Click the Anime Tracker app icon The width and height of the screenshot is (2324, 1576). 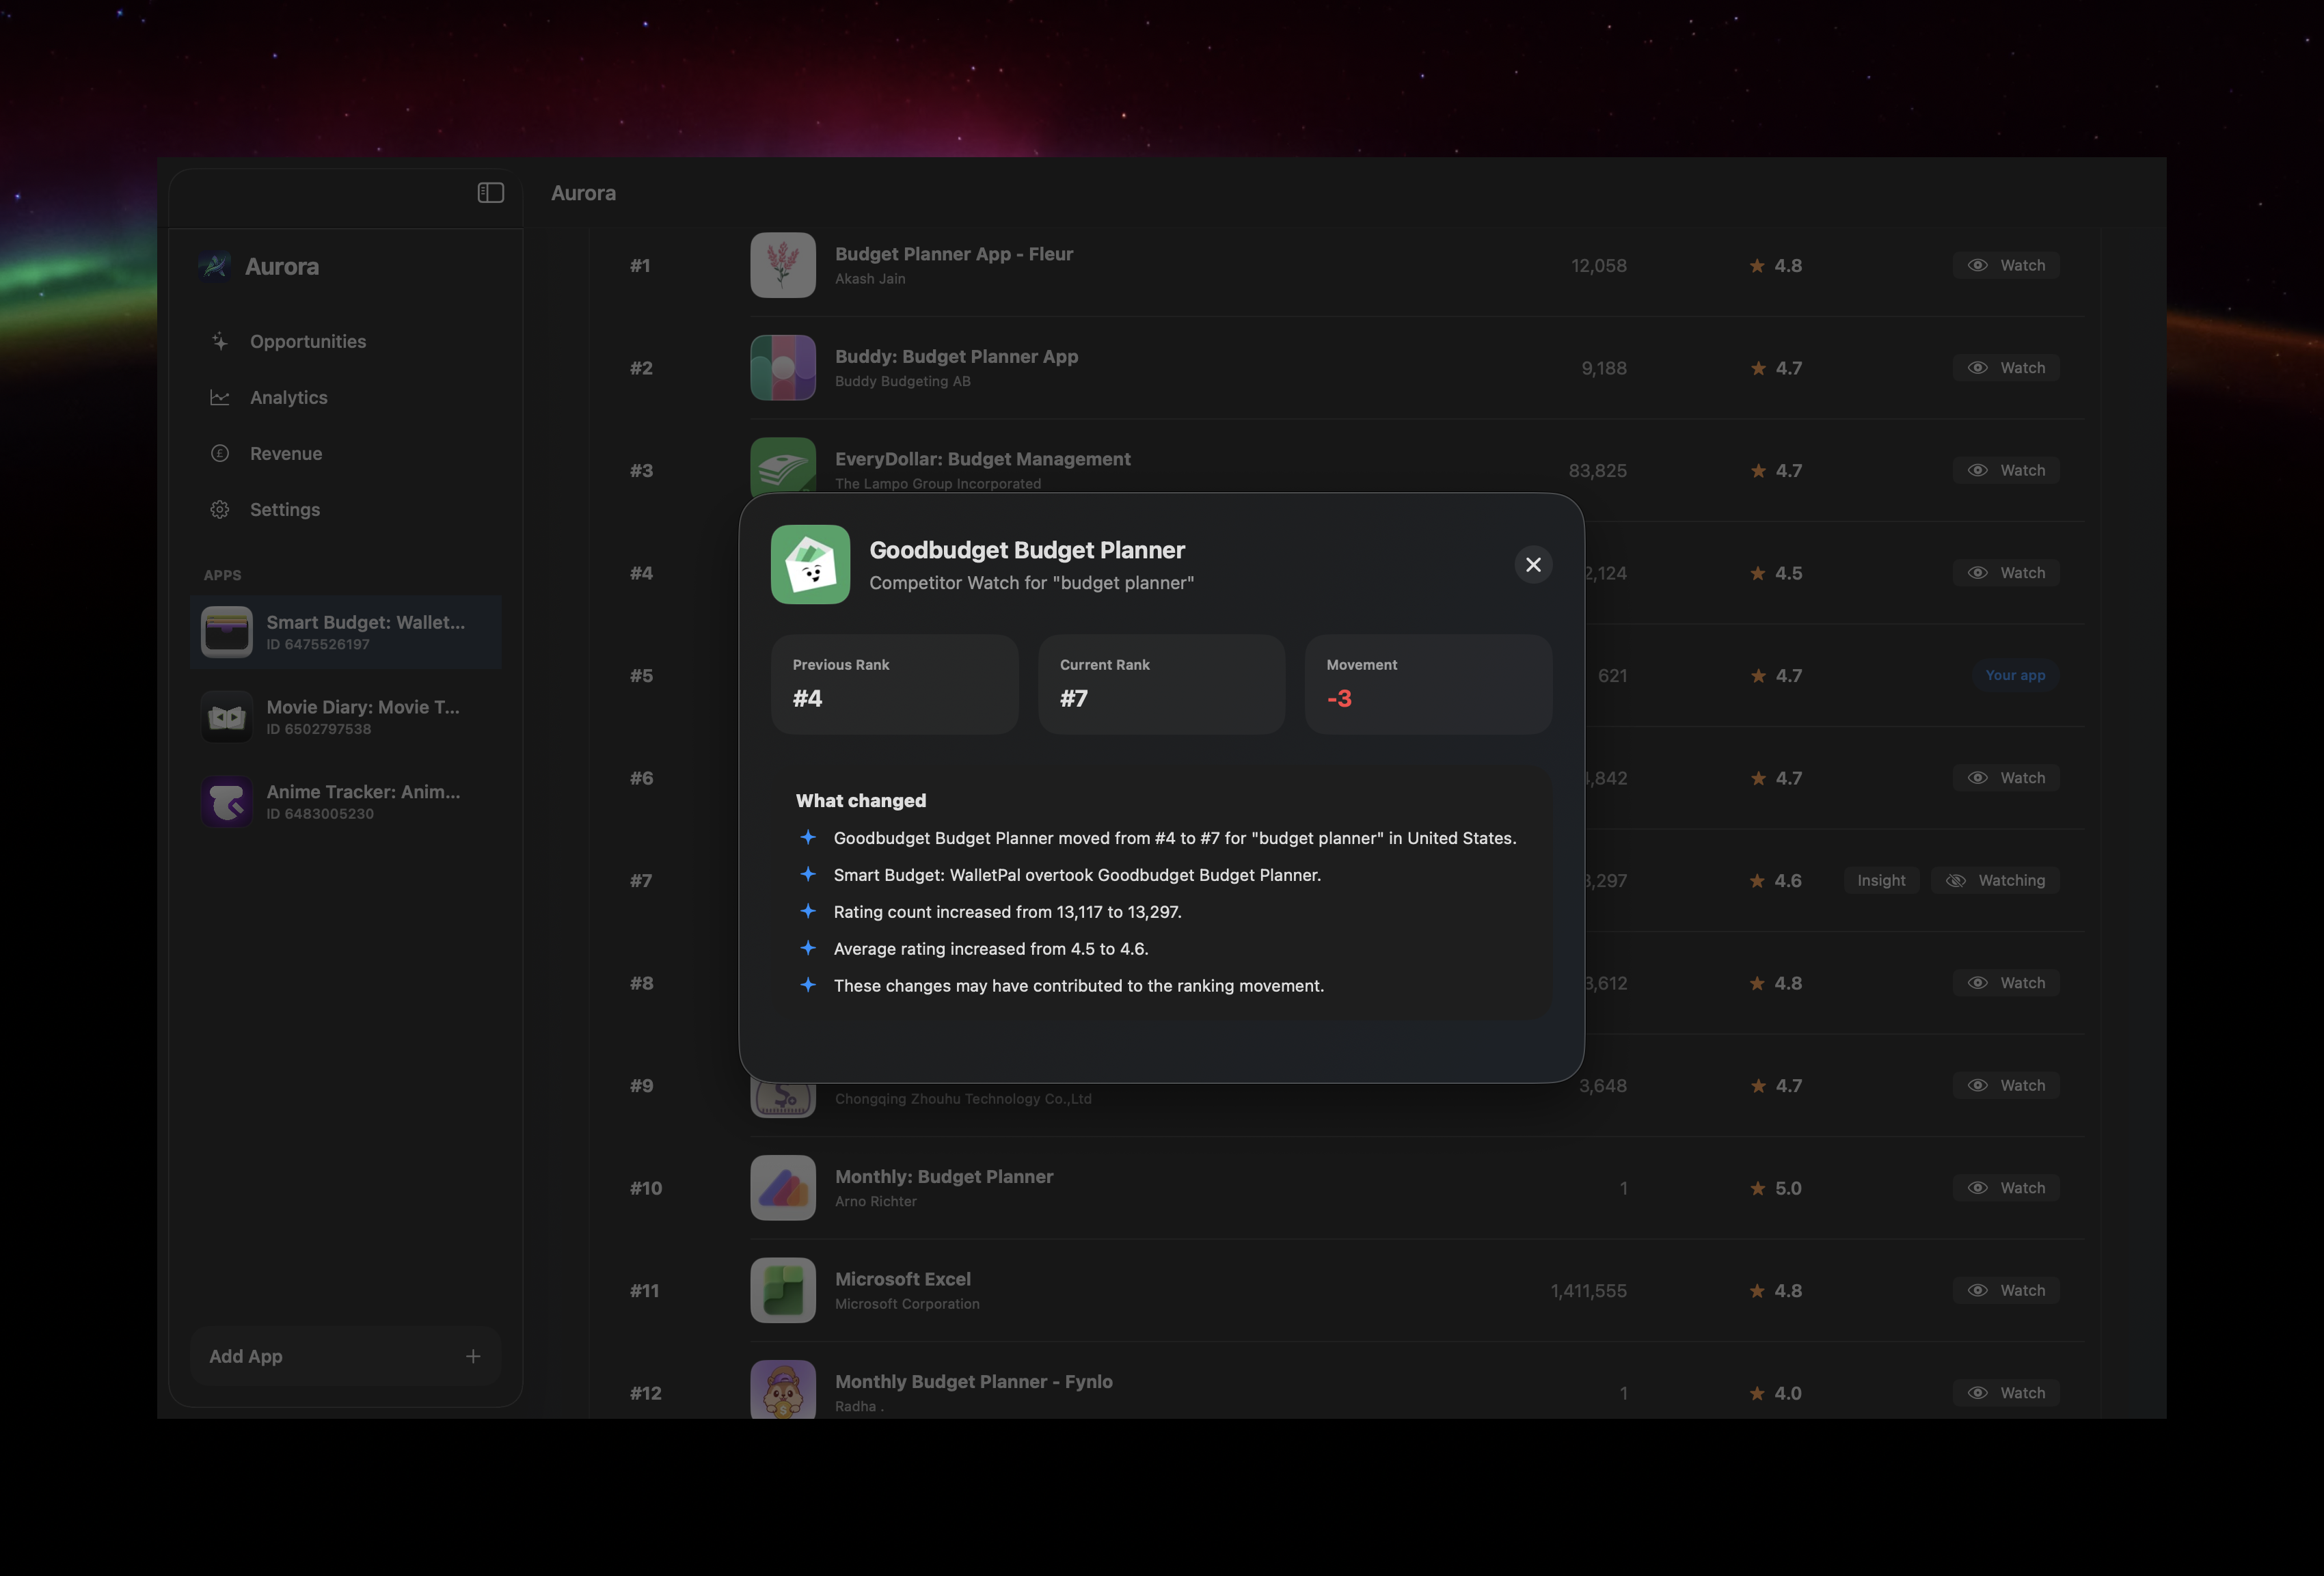click(x=227, y=801)
